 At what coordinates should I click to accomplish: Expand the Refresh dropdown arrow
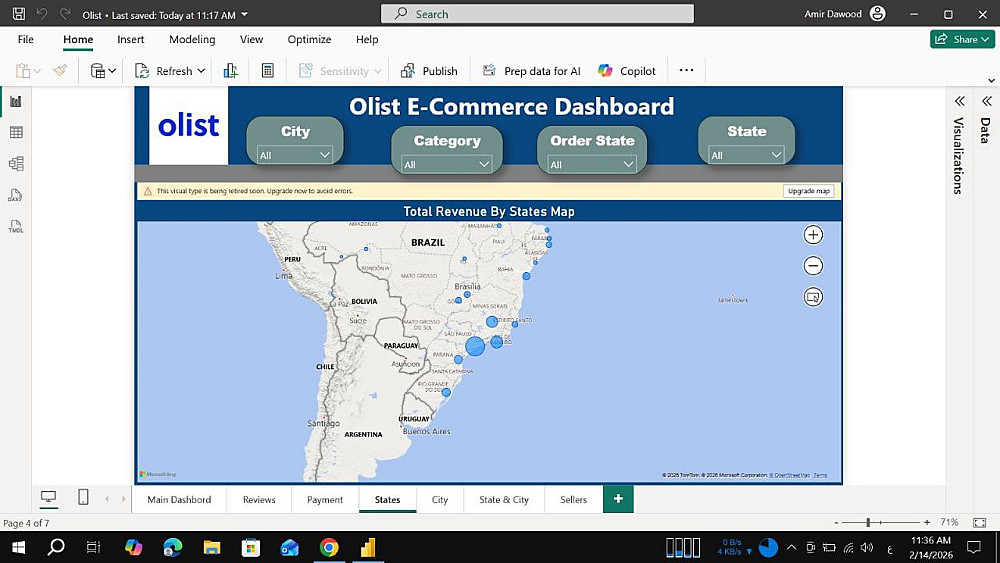point(201,71)
